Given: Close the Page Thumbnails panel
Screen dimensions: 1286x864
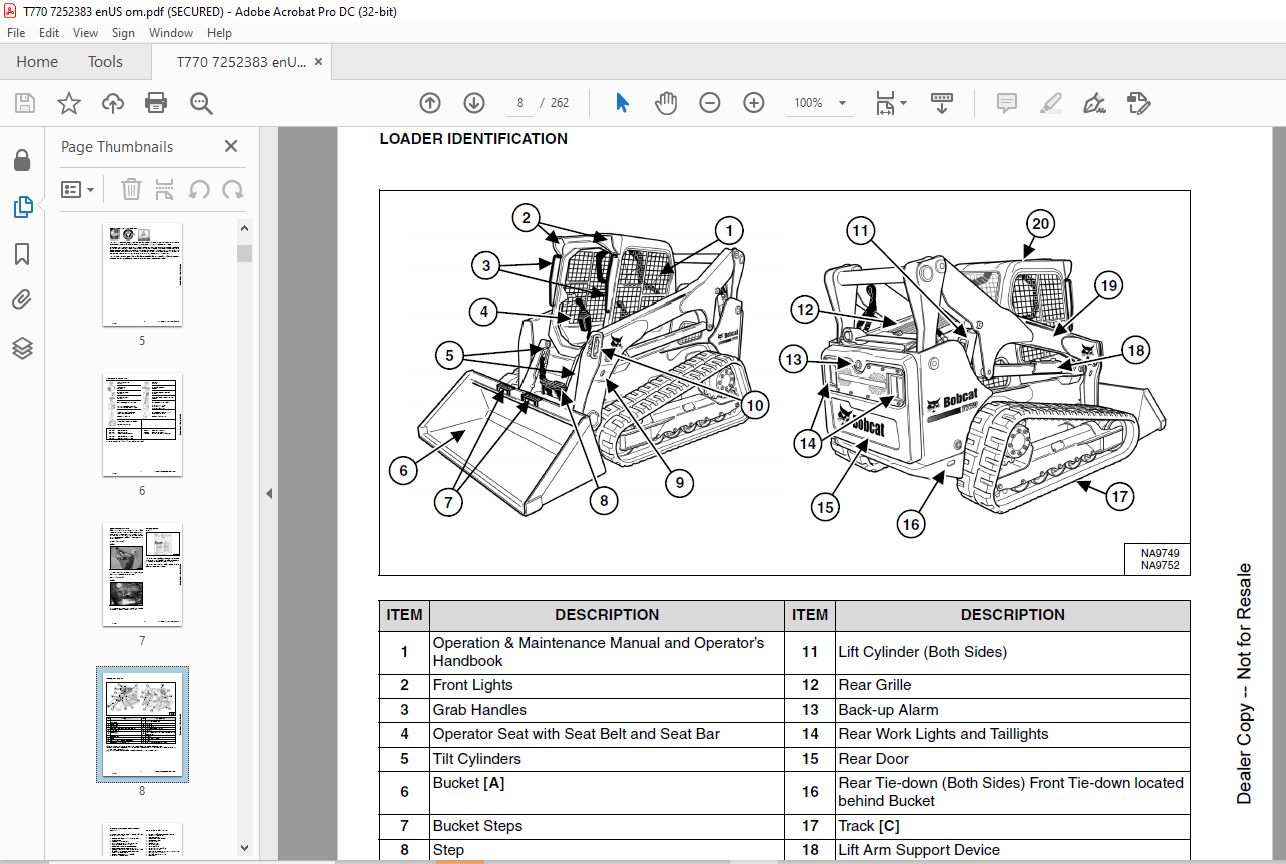Looking at the screenshot, I should tap(231, 146).
